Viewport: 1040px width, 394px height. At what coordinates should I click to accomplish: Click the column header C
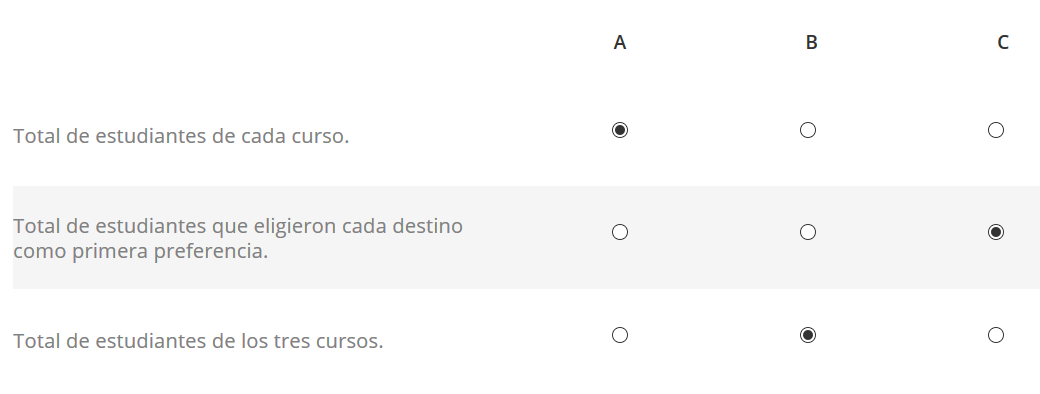1003,42
